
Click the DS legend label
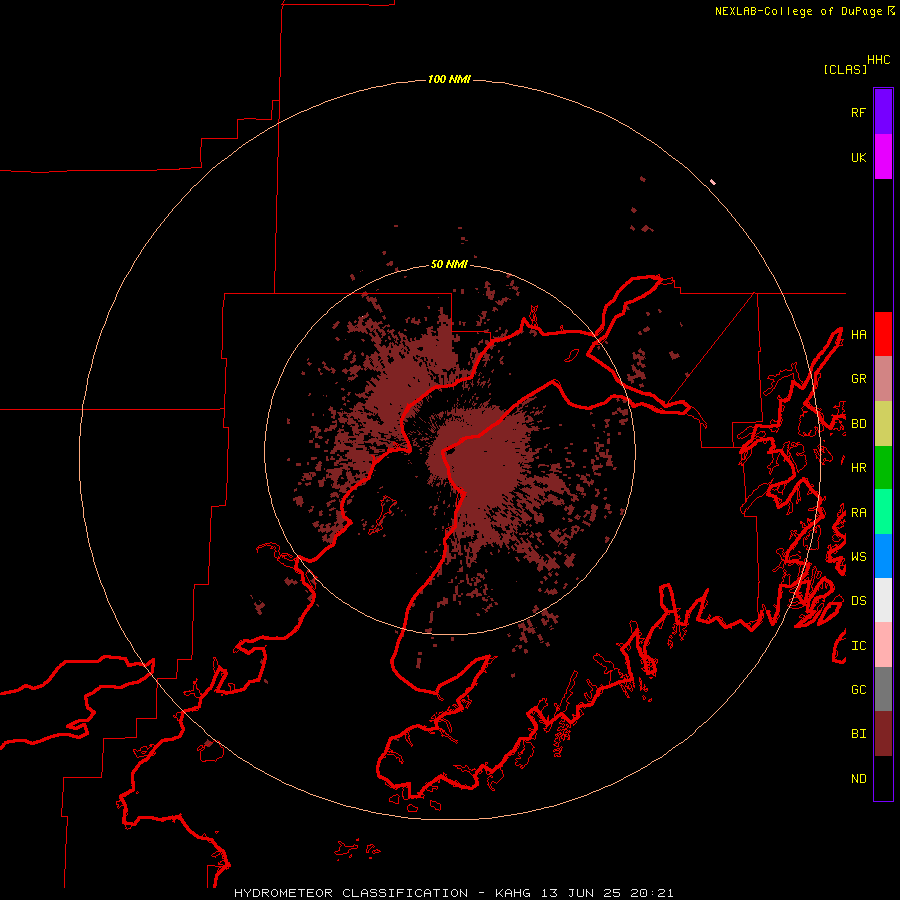click(x=858, y=601)
